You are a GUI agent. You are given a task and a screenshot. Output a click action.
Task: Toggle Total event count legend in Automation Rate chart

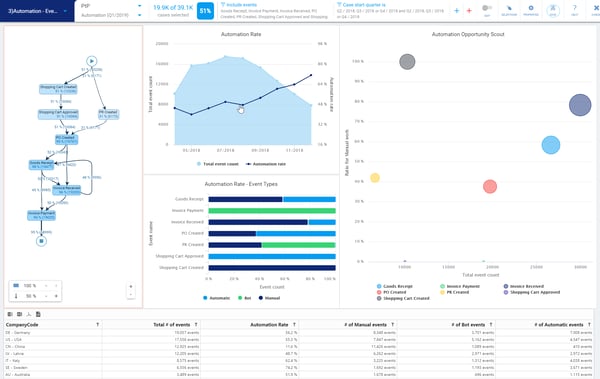pyautogui.click(x=217, y=164)
